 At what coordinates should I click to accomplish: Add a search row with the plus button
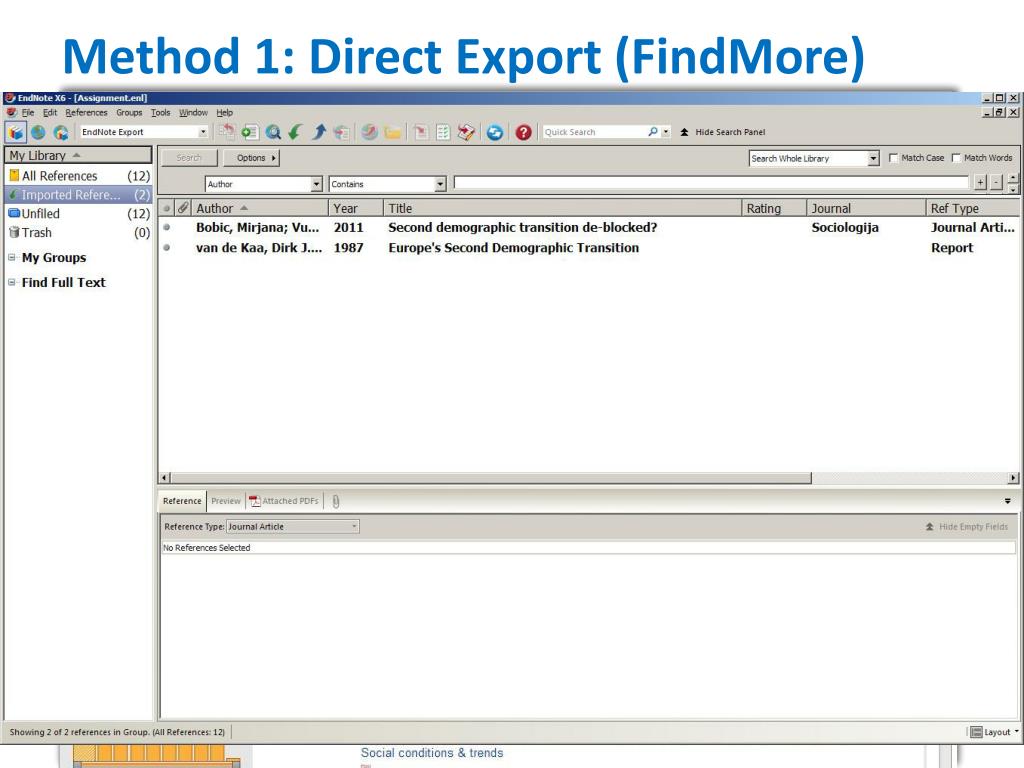point(980,183)
